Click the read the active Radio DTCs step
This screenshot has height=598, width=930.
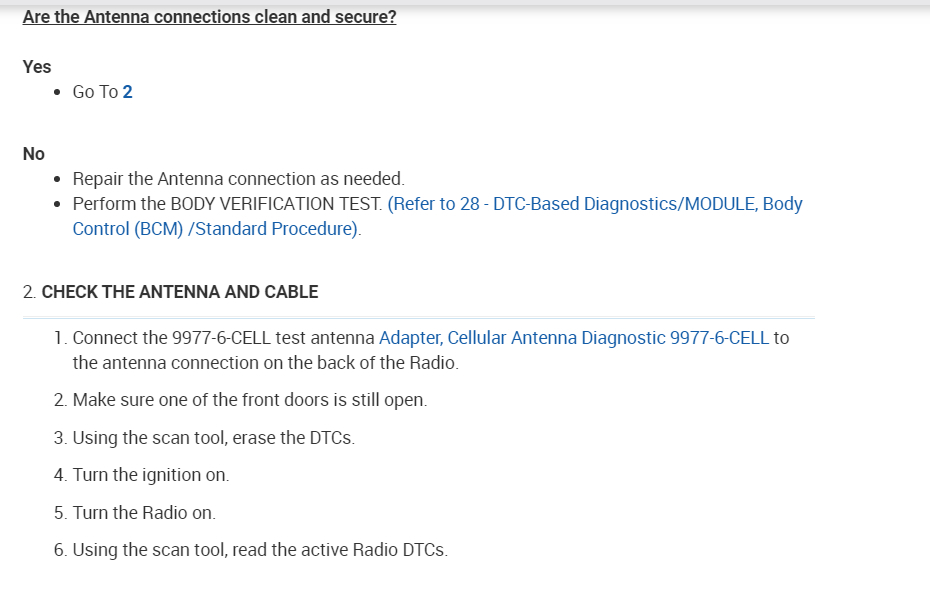tap(260, 550)
